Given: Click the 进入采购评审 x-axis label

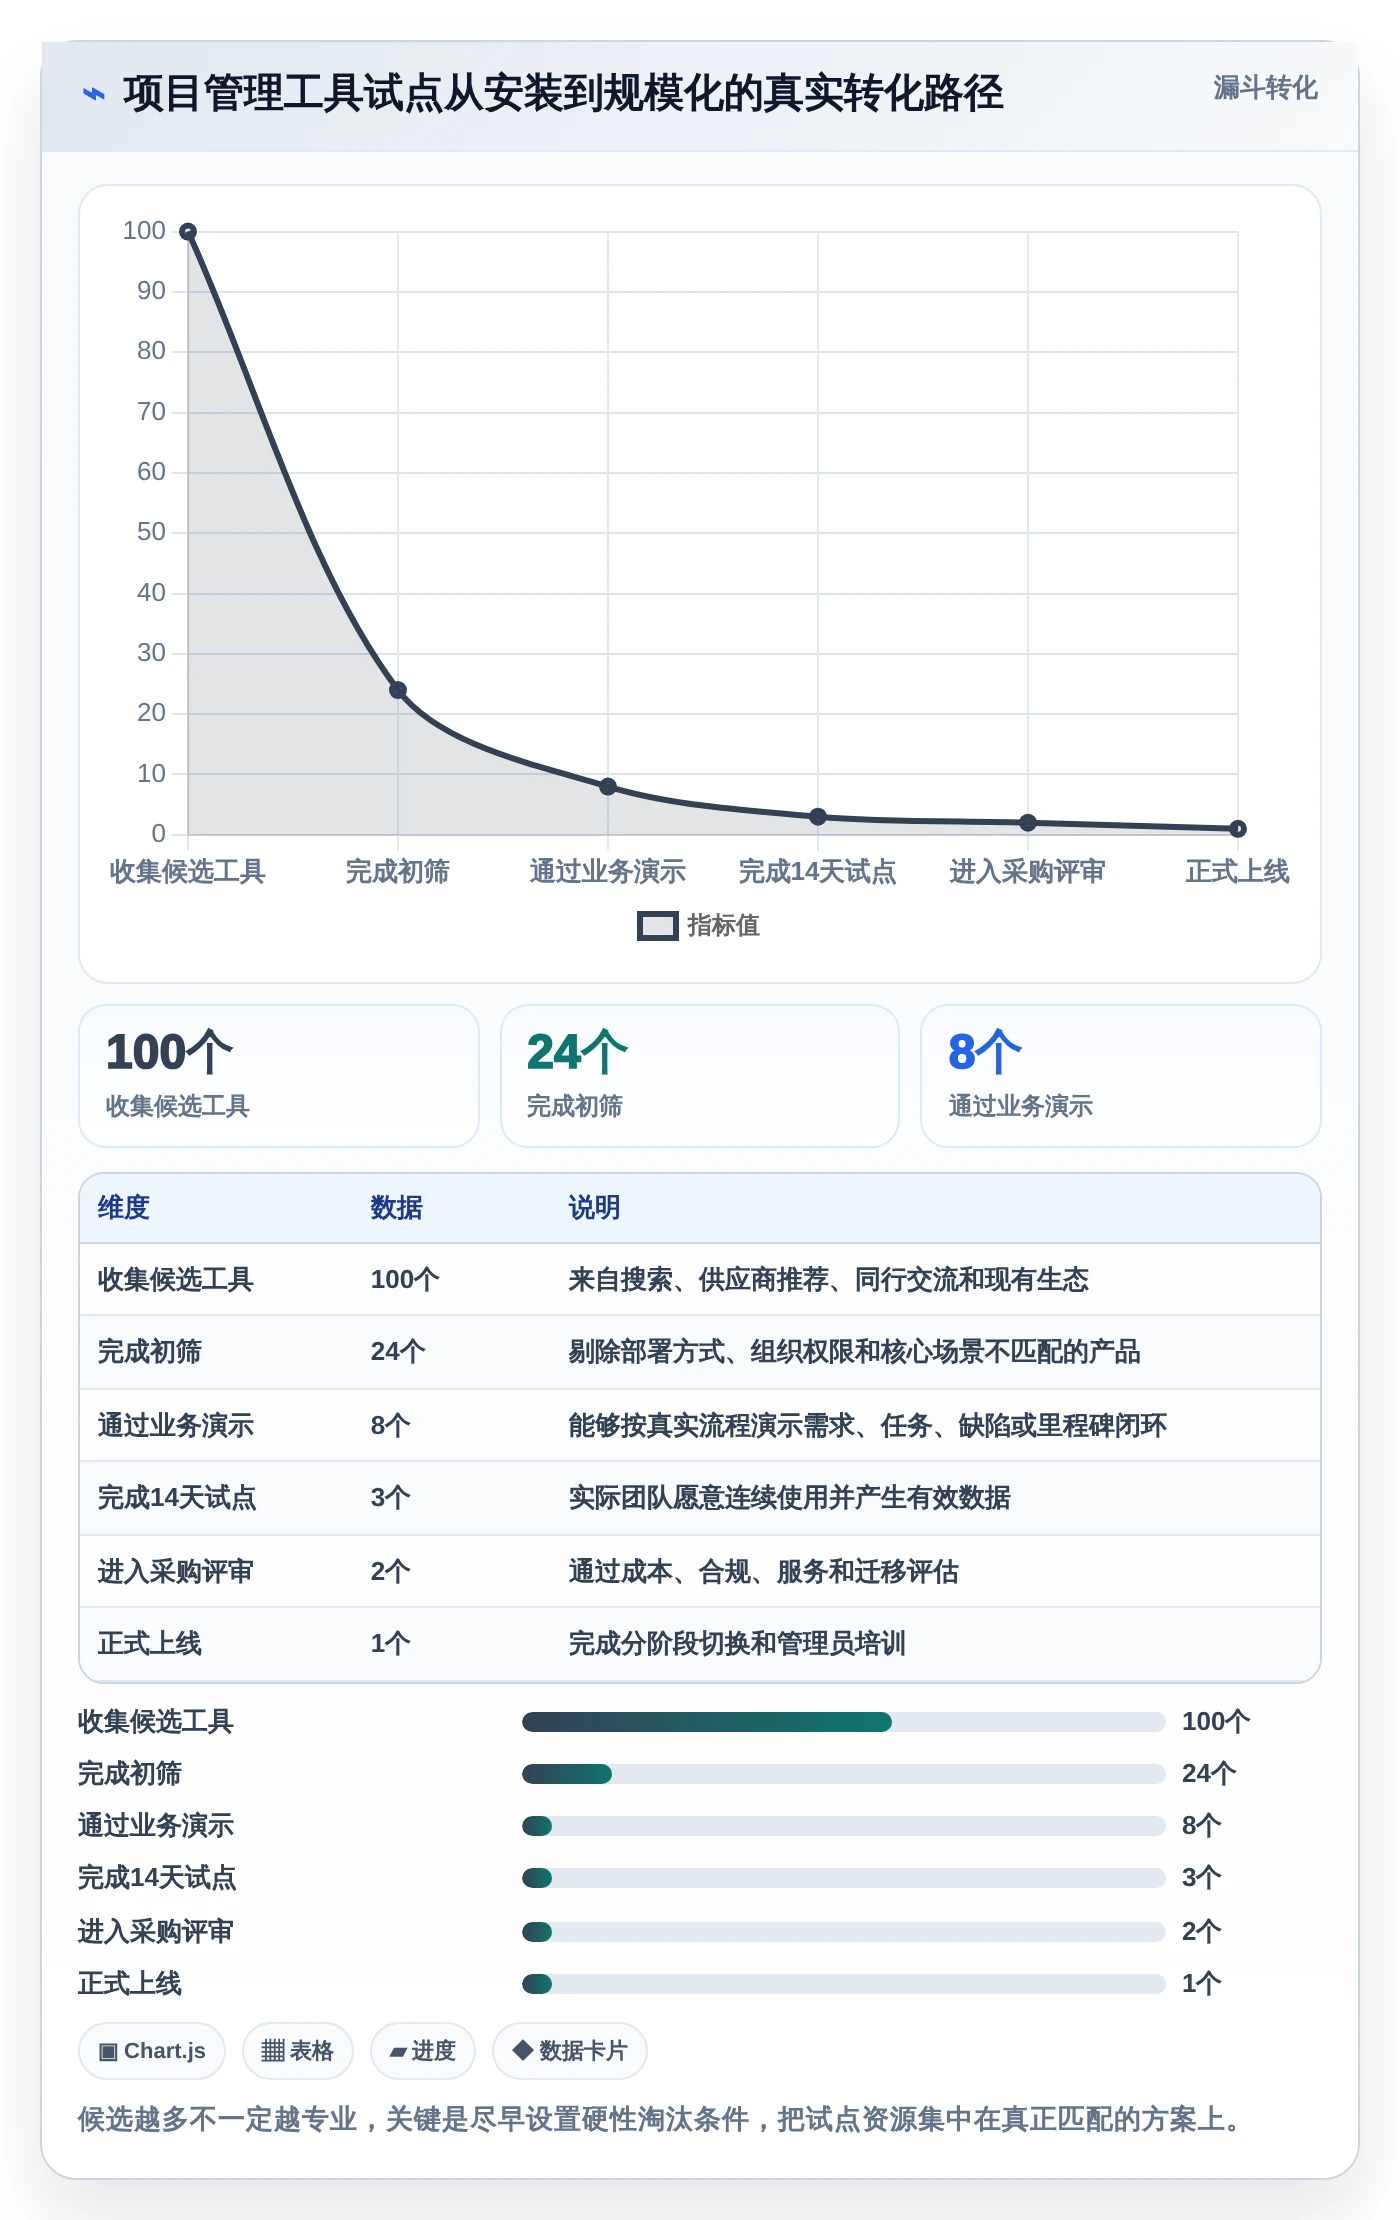Looking at the screenshot, I should (1028, 872).
